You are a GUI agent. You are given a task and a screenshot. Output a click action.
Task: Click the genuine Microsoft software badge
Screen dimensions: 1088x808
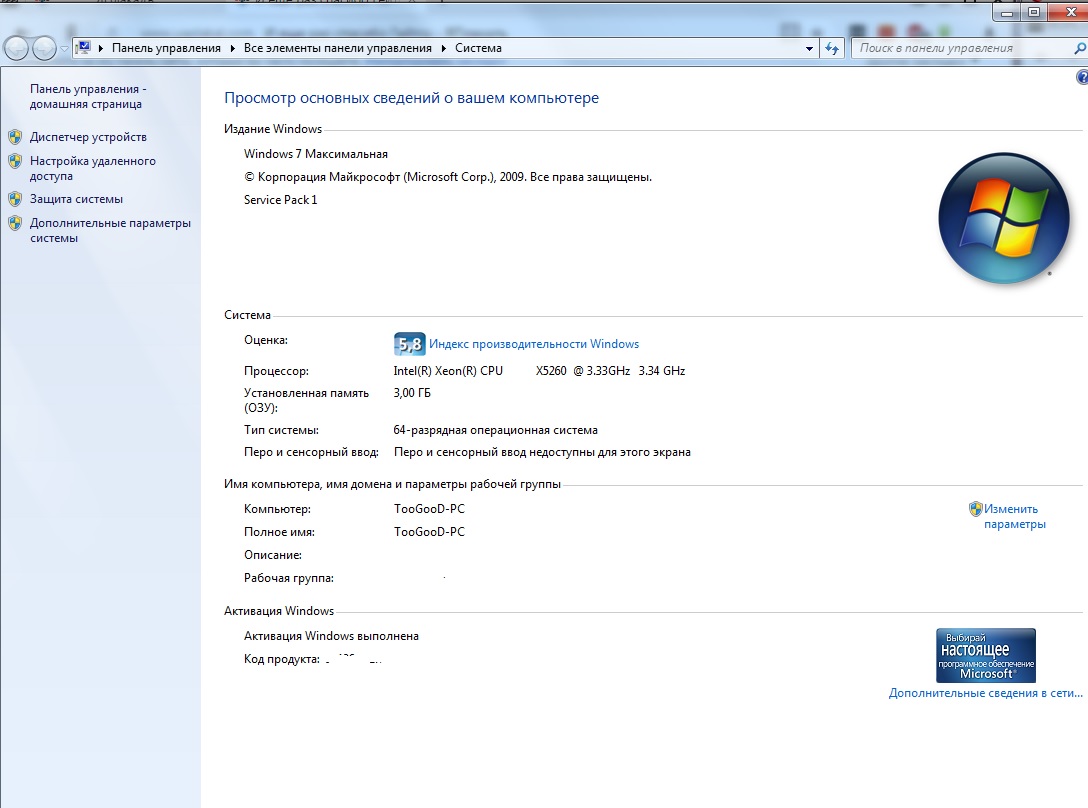[x=985, y=655]
